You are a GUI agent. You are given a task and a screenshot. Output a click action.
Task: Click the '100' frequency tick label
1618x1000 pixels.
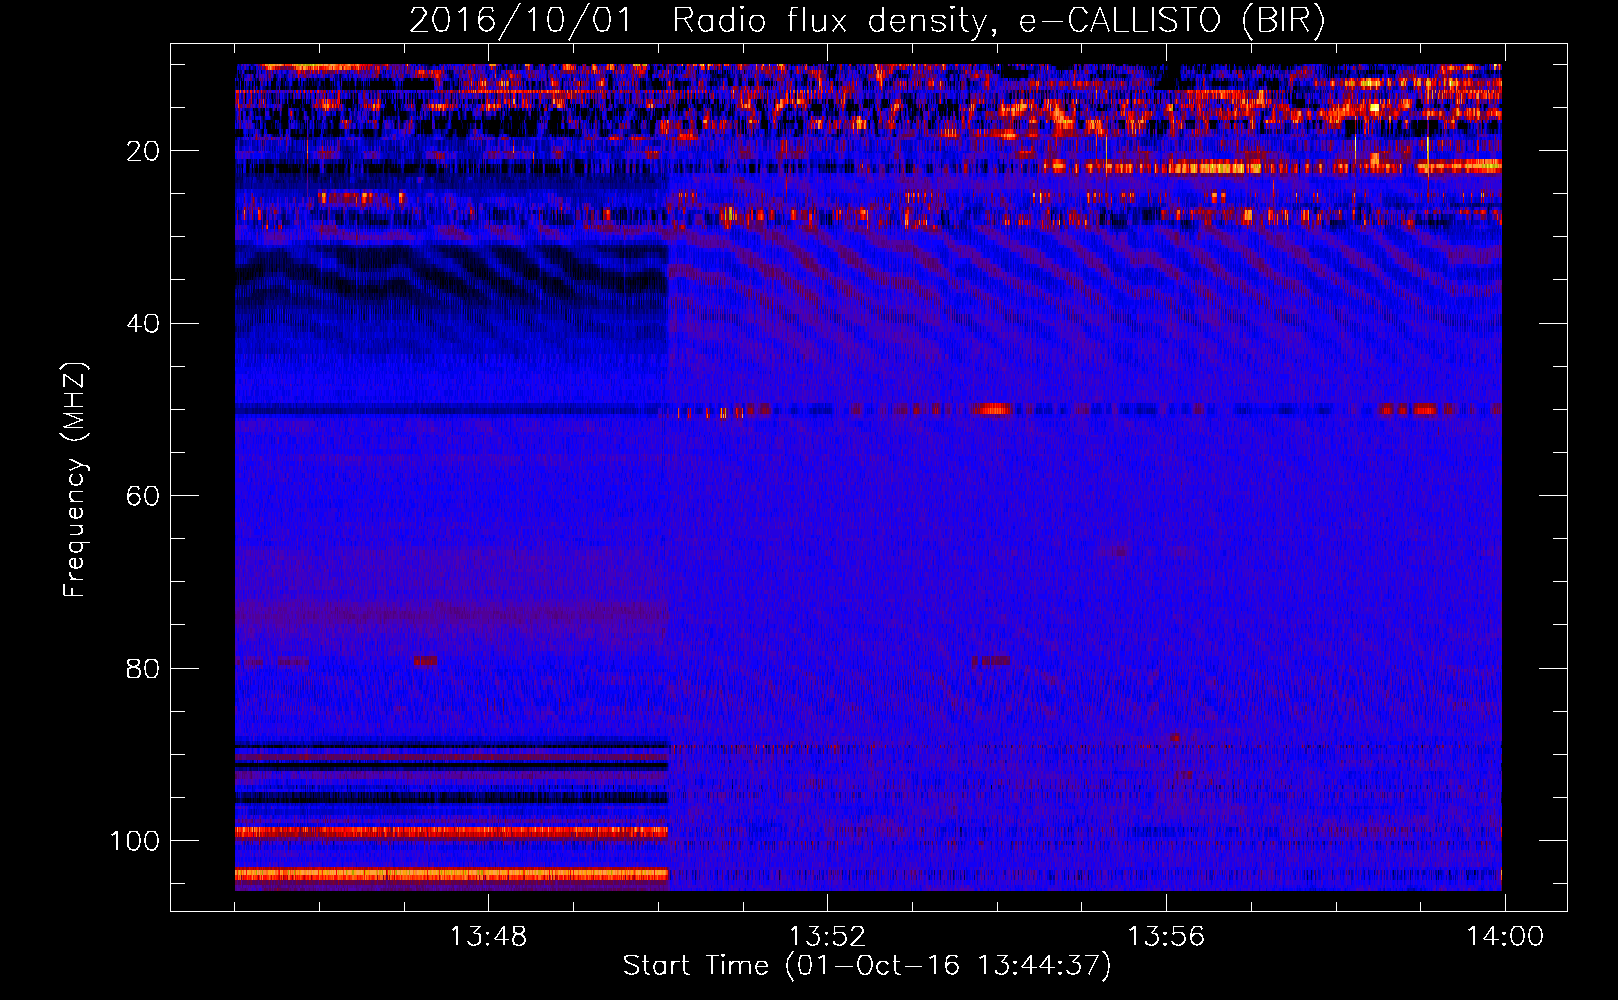coord(135,841)
